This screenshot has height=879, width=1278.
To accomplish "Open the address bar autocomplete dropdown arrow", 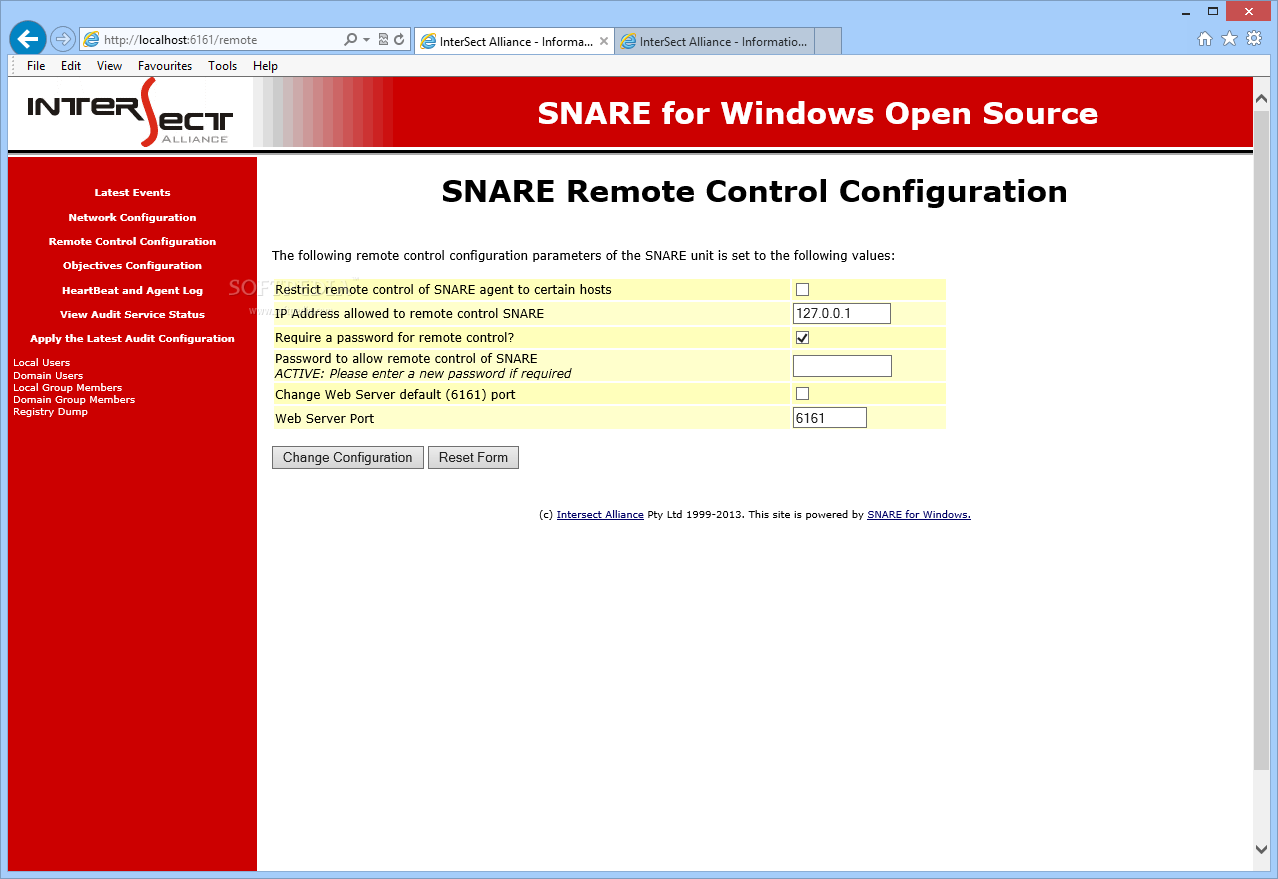I will click(367, 40).
